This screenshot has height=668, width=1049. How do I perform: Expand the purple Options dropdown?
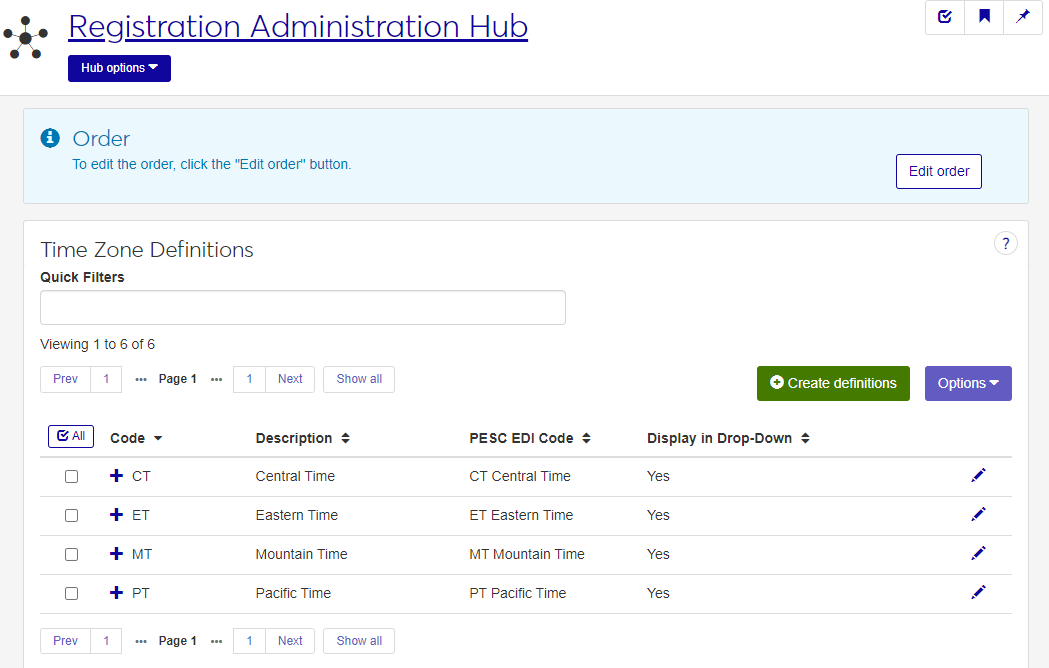click(x=967, y=383)
